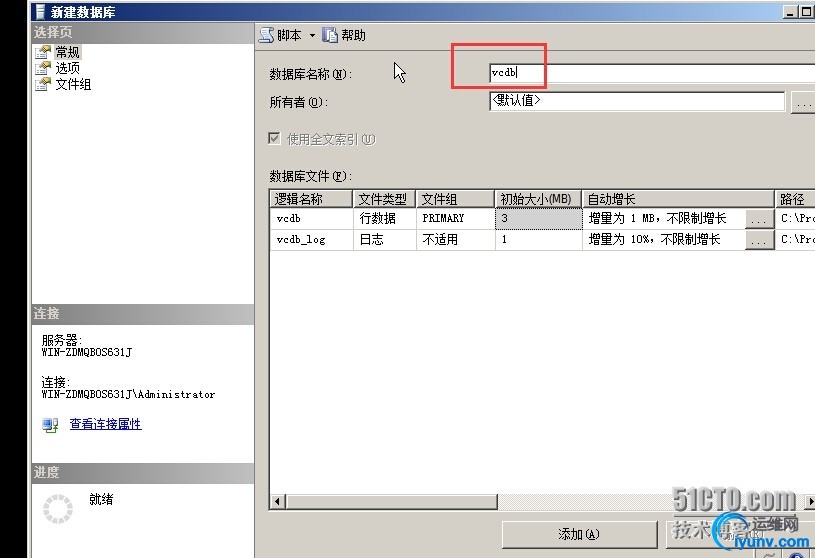This screenshot has height=558, width=815.
Task: Click the 不适用 filegroup cell
Action: tap(455, 240)
